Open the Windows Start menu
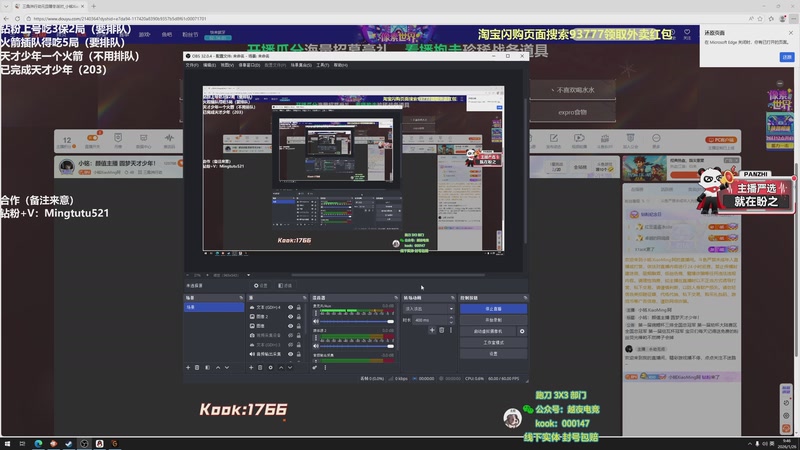The height and width of the screenshot is (450, 800). coord(7,444)
